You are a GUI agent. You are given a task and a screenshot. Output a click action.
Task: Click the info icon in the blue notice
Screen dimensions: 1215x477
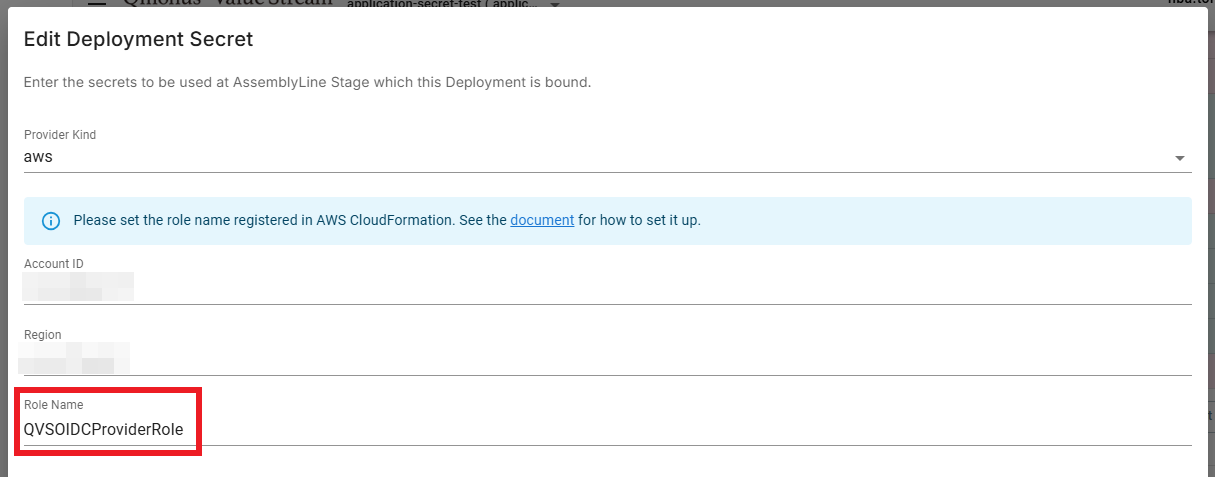51,221
